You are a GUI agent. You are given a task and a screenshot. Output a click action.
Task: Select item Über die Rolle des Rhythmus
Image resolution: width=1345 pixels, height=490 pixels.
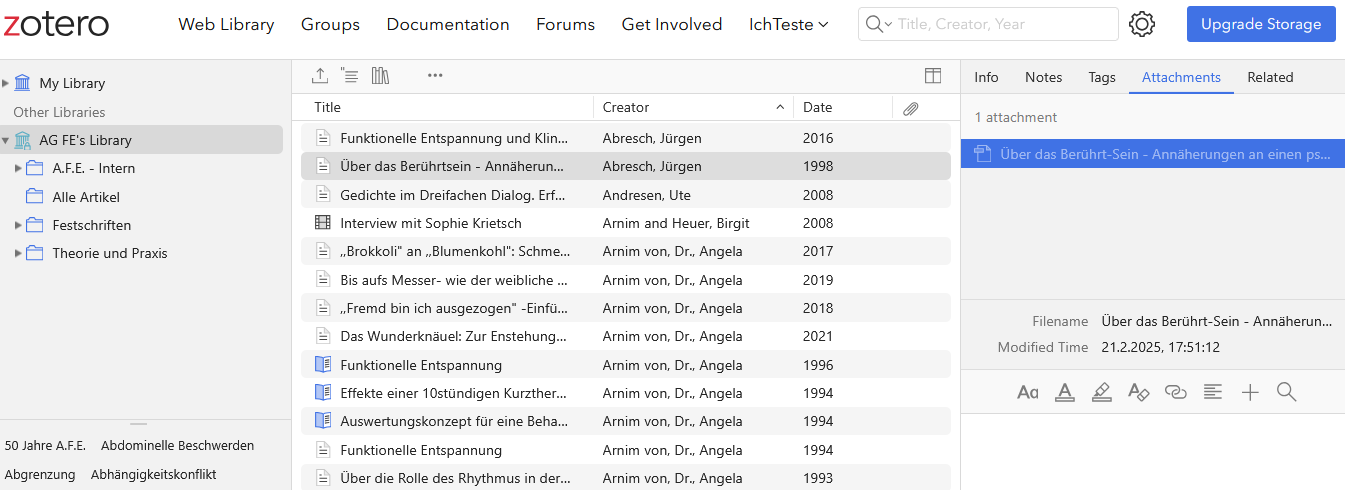point(626,478)
